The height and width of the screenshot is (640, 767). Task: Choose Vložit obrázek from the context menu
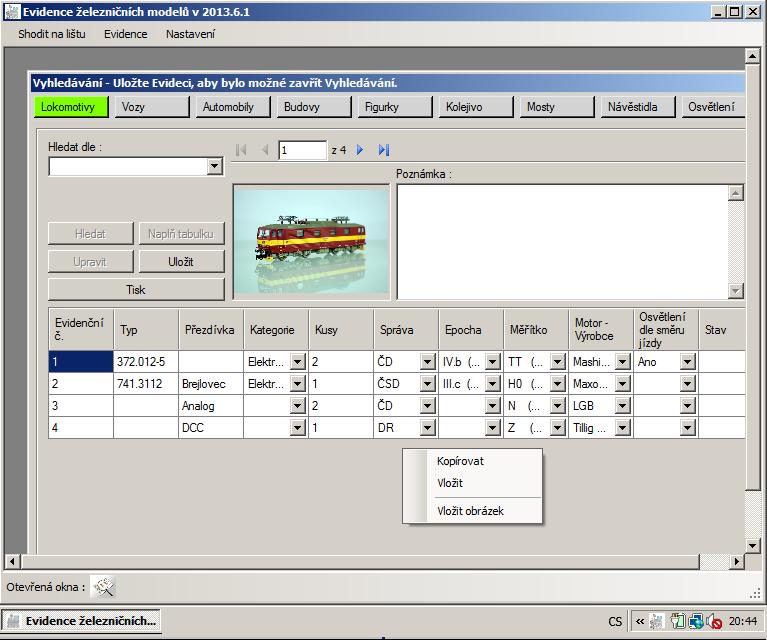coord(470,511)
